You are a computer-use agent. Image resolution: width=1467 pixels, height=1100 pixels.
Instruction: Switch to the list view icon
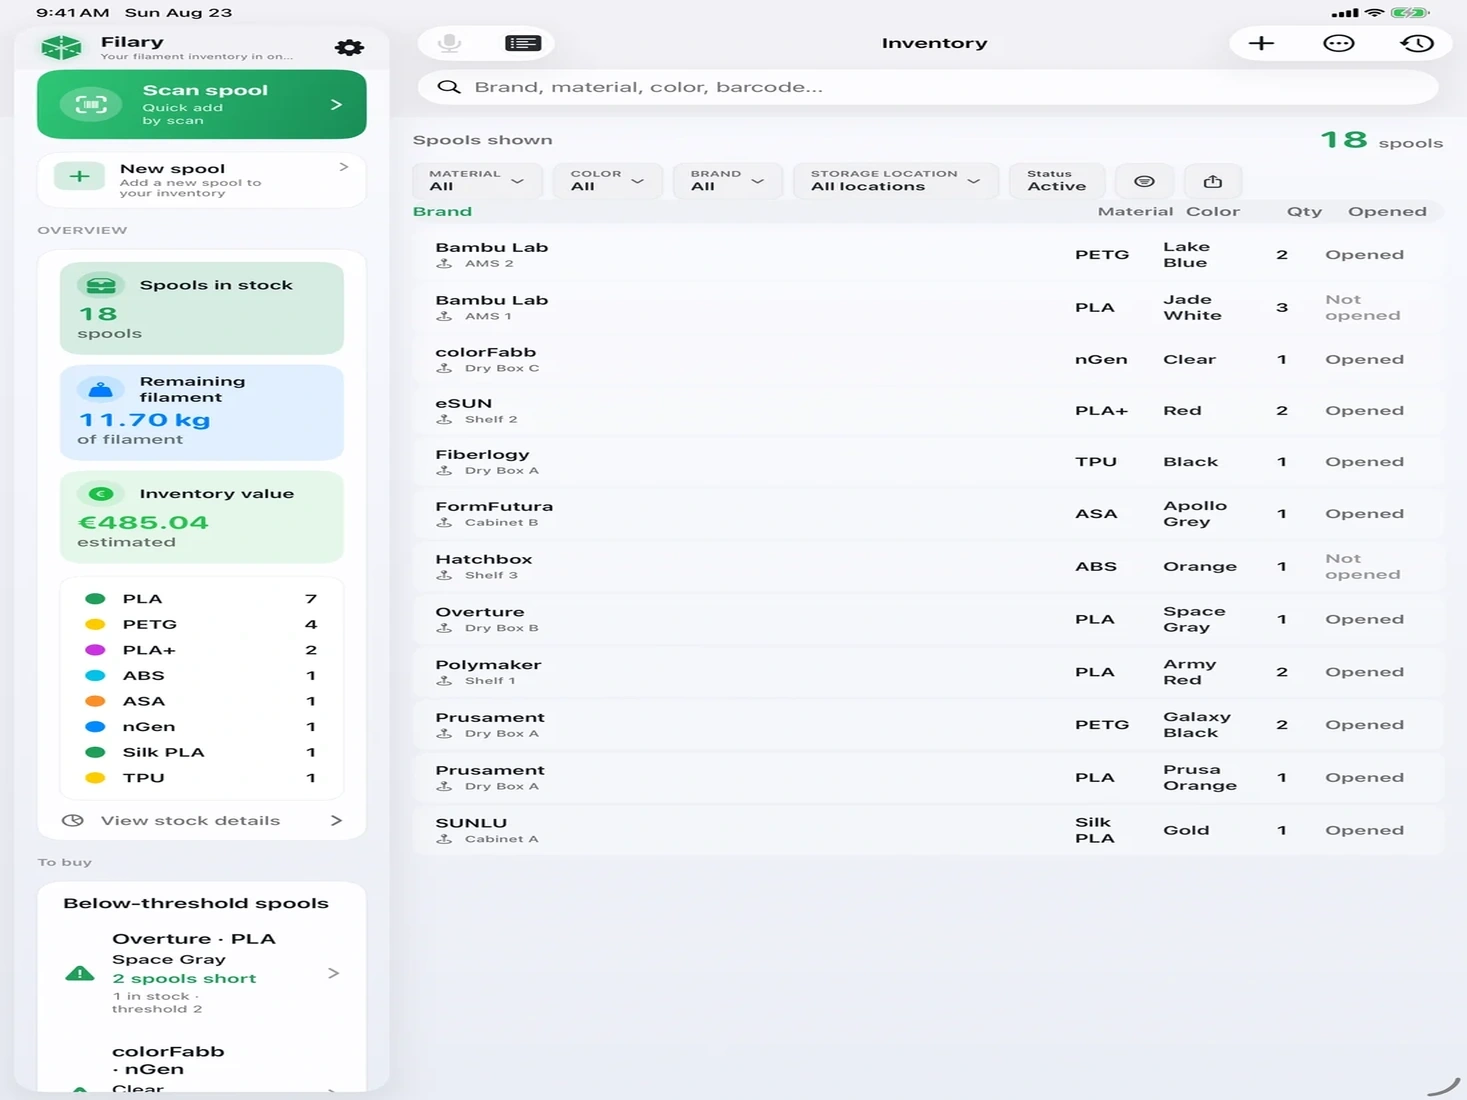pyautogui.click(x=523, y=43)
